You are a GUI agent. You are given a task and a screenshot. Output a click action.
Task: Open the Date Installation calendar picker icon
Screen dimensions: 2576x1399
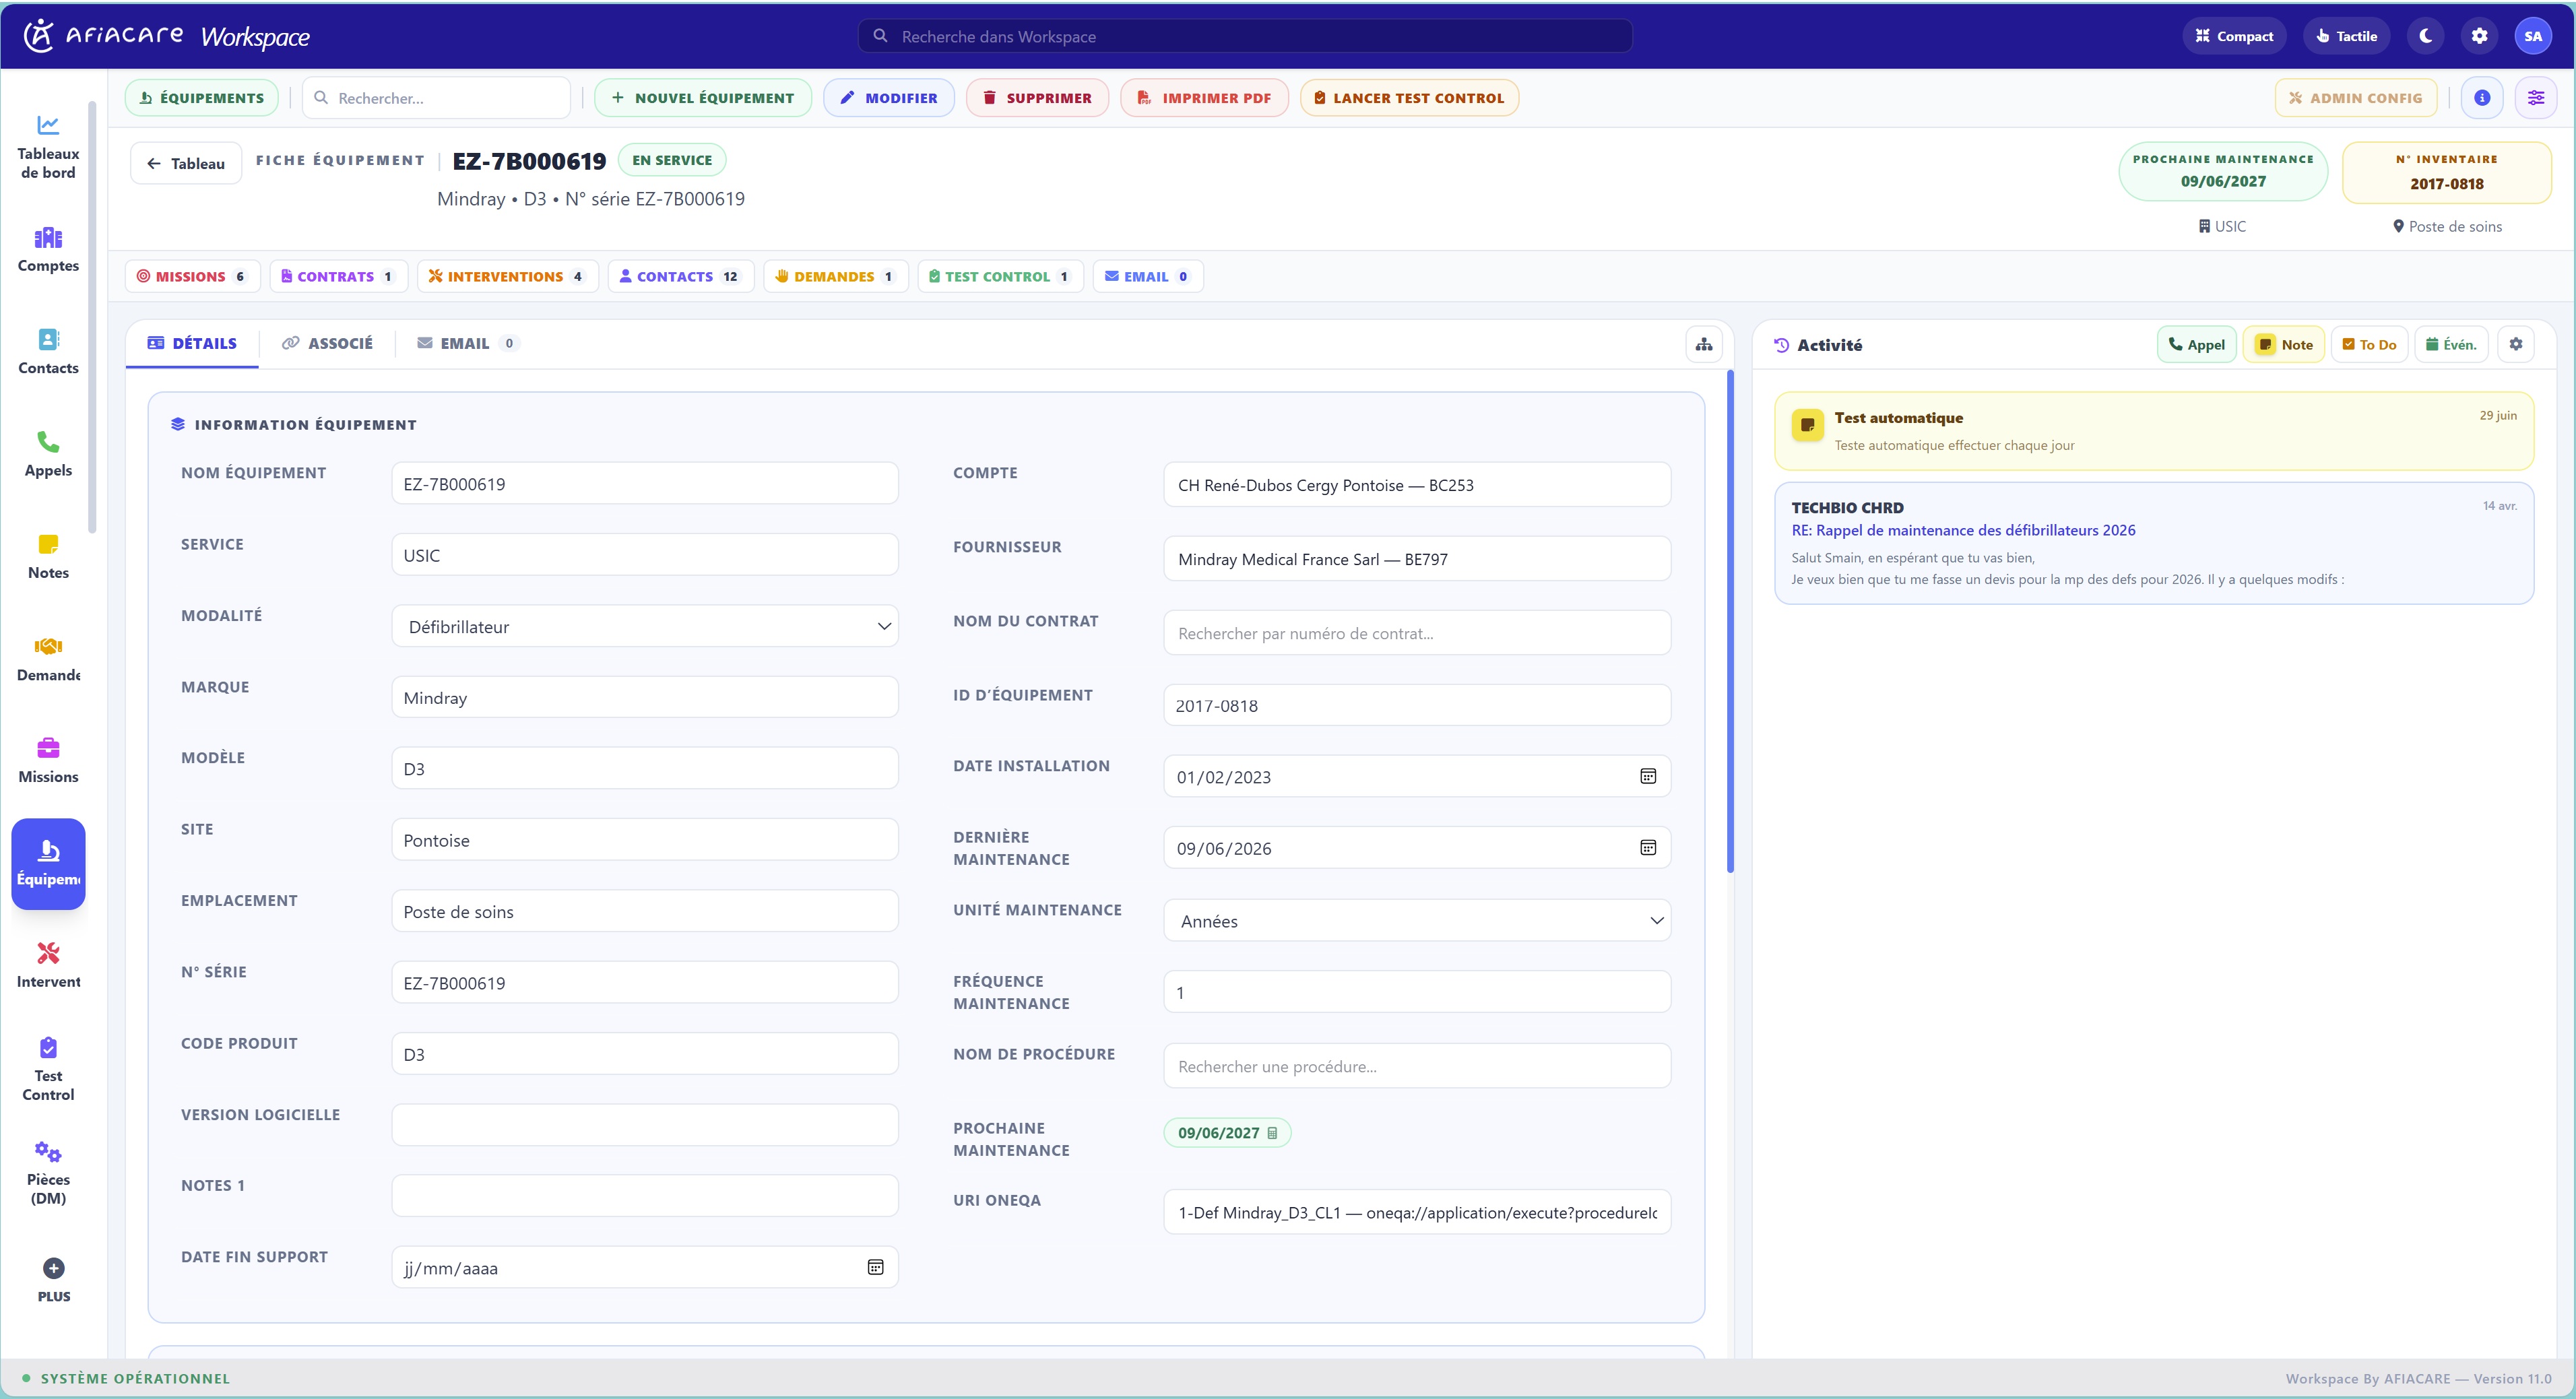pyautogui.click(x=1647, y=776)
